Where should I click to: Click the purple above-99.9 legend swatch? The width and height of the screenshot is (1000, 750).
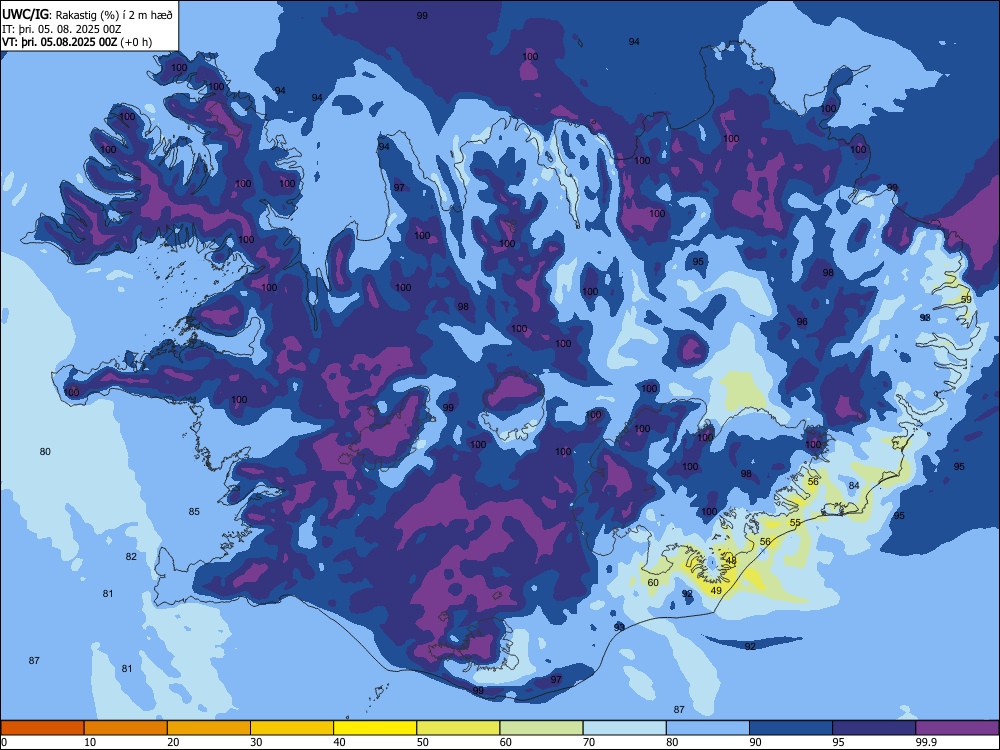click(x=957, y=728)
